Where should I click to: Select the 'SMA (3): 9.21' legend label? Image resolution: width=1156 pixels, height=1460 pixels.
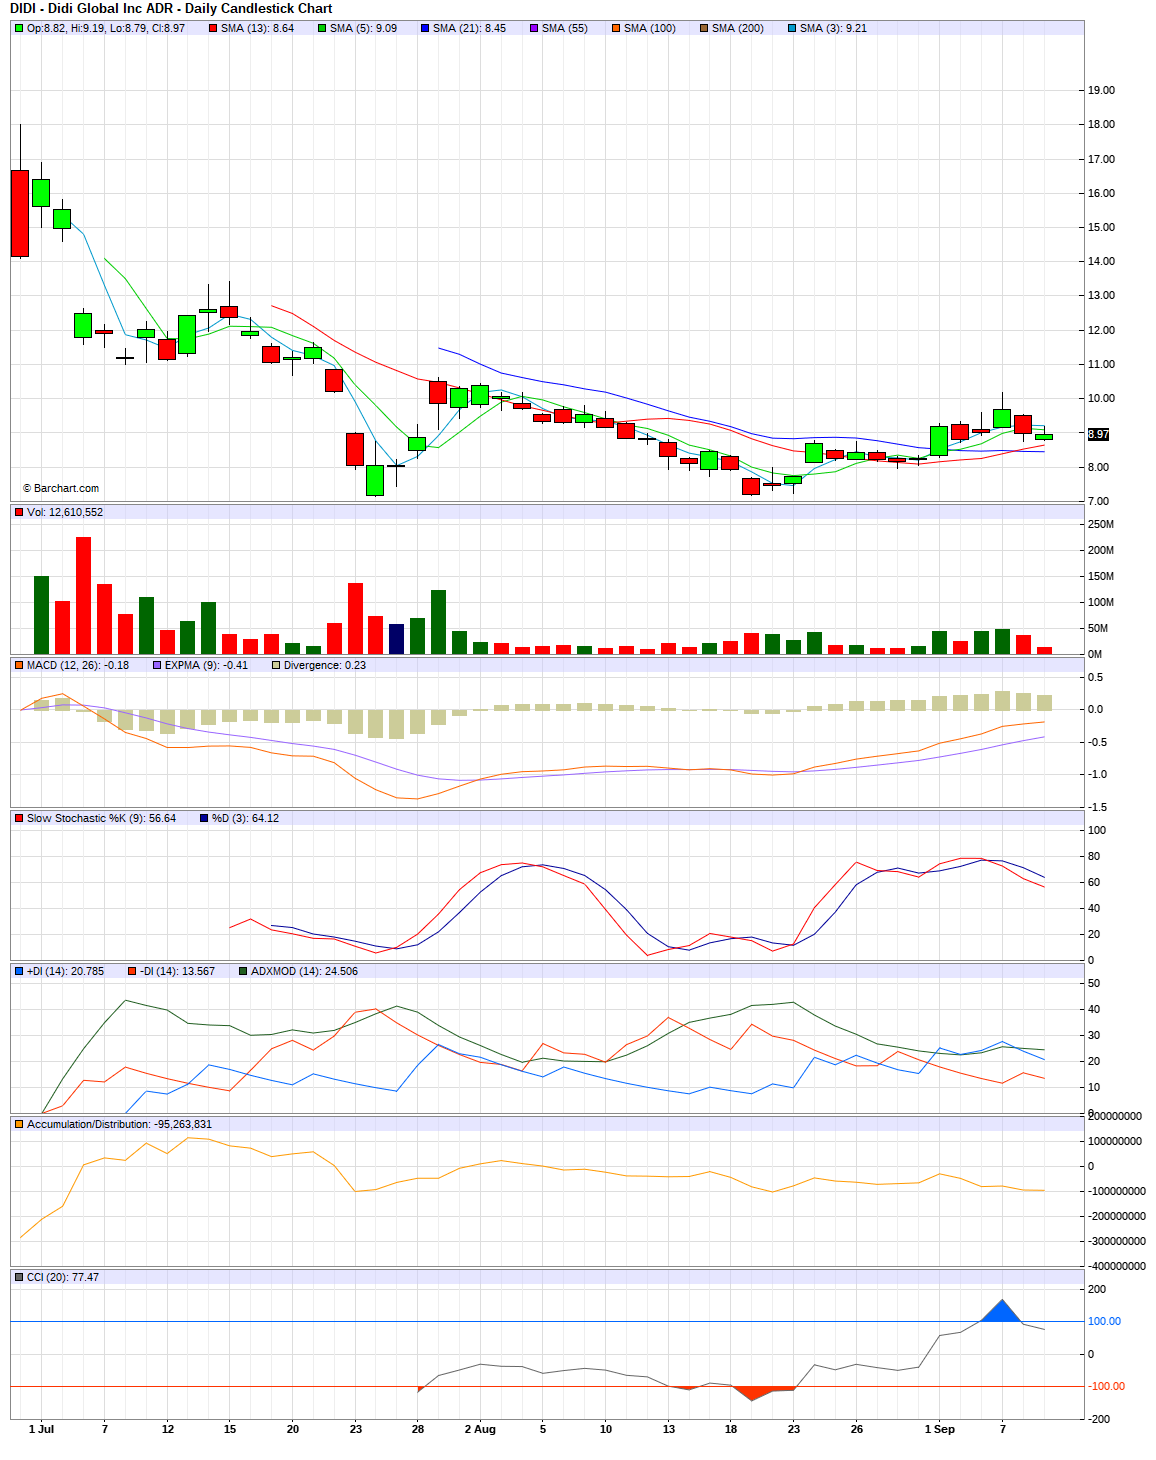point(834,28)
